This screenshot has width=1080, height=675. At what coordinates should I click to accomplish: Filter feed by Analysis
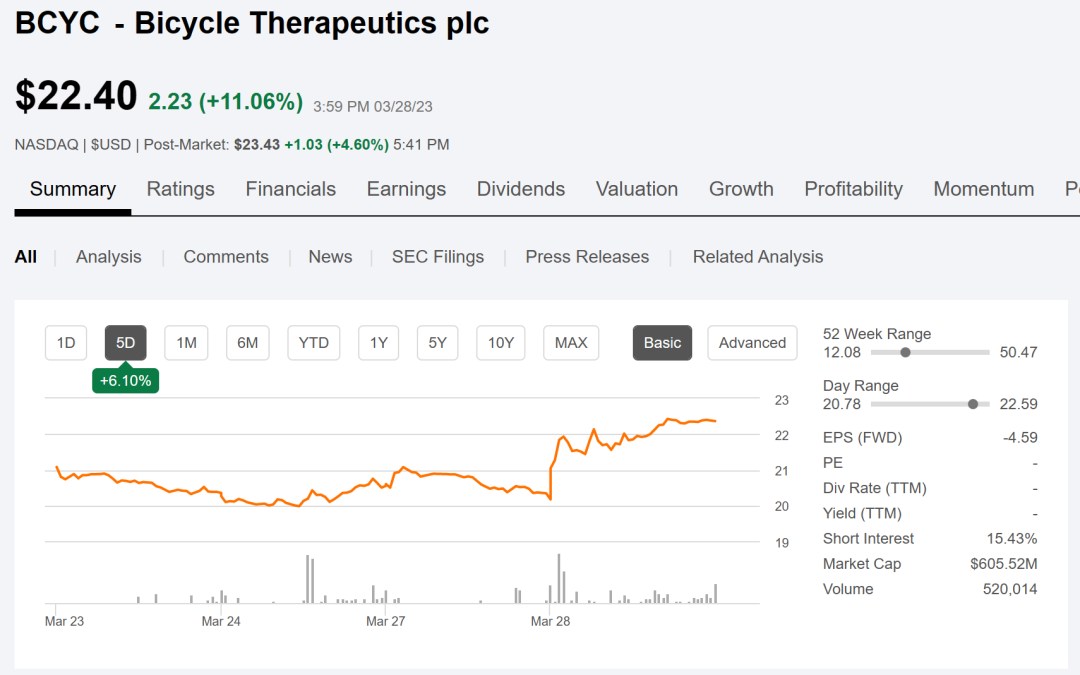tap(108, 257)
